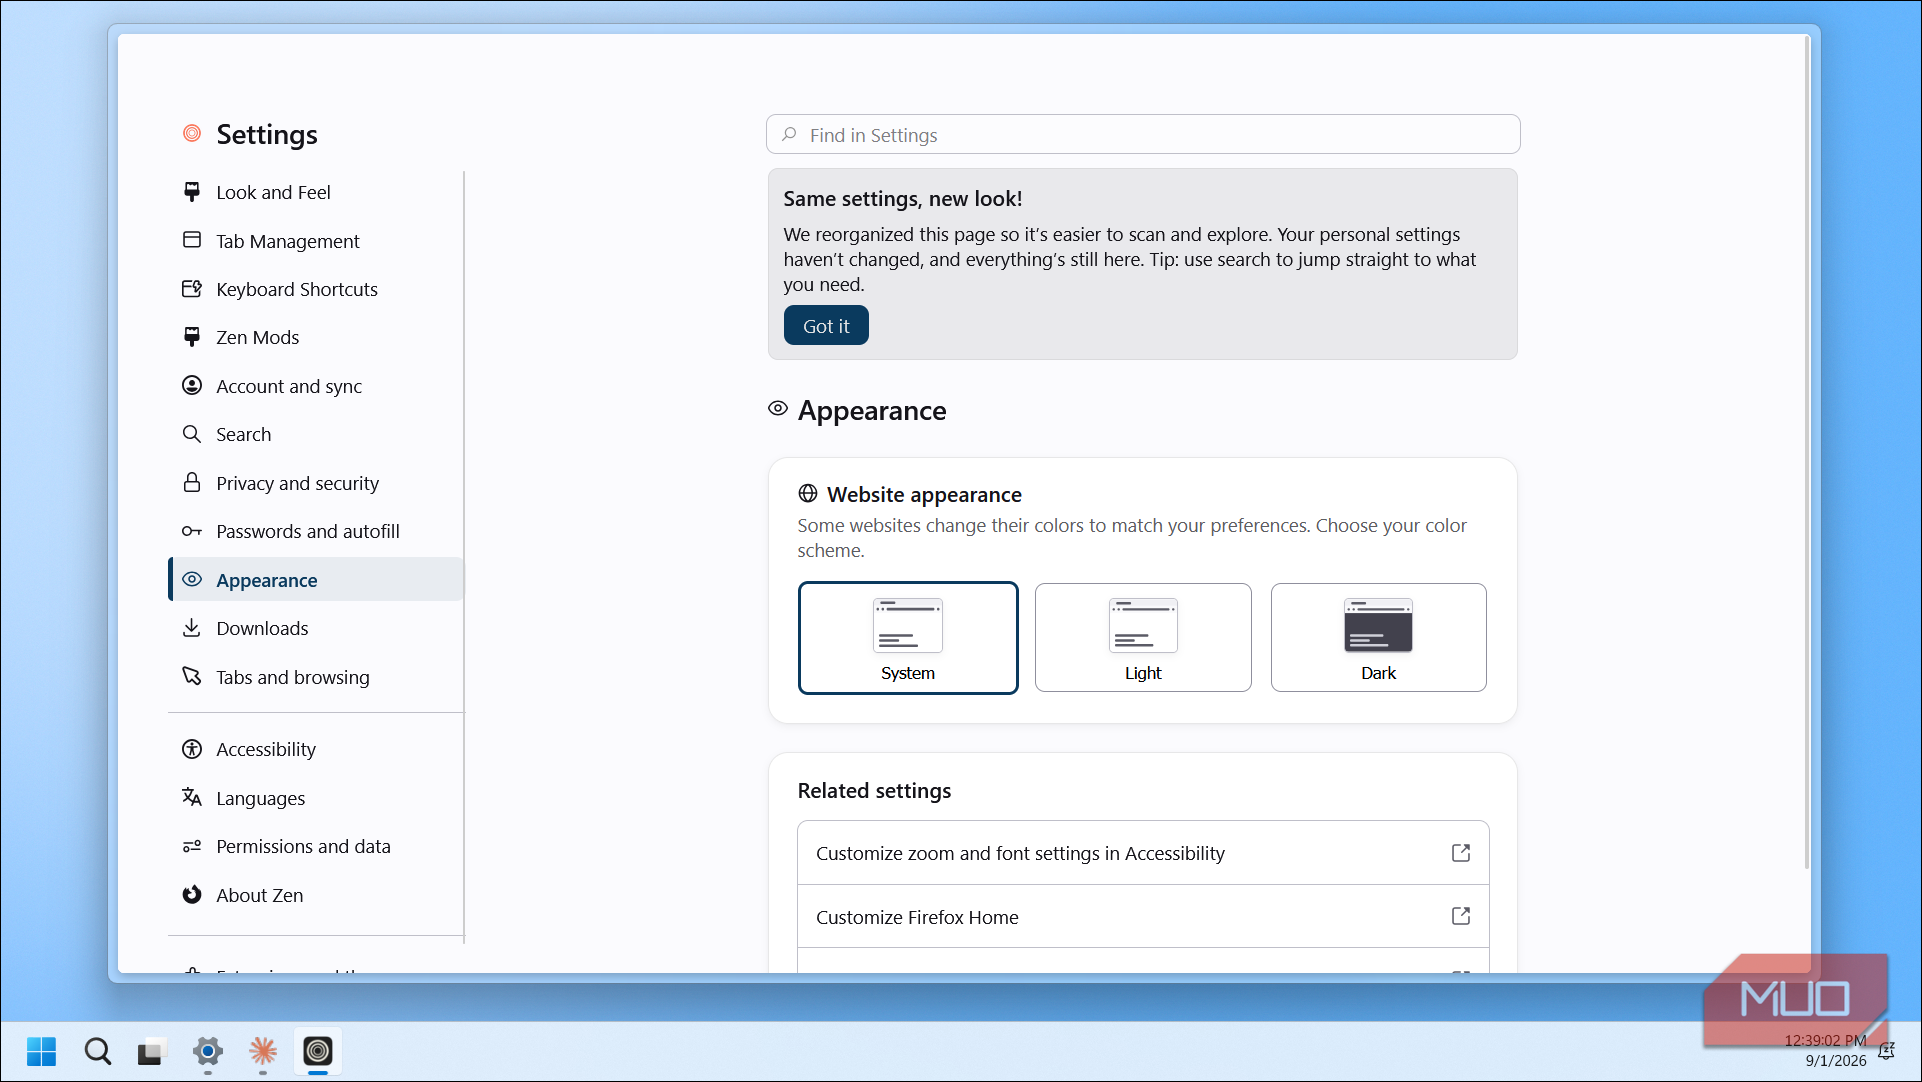The width and height of the screenshot is (1922, 1082).
Task: Click the Keyboard Shortcuts icon
Action: tap(192, 289)
